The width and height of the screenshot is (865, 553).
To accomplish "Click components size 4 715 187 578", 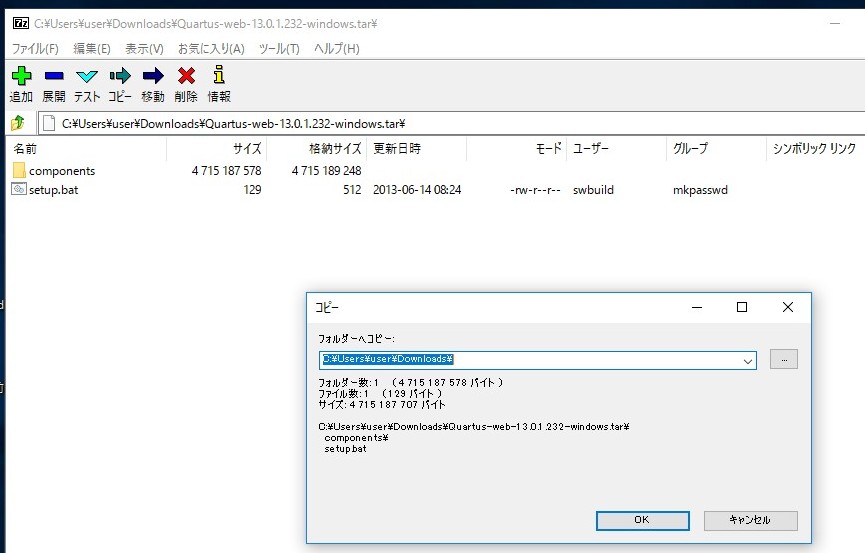I will pos(226,171).
